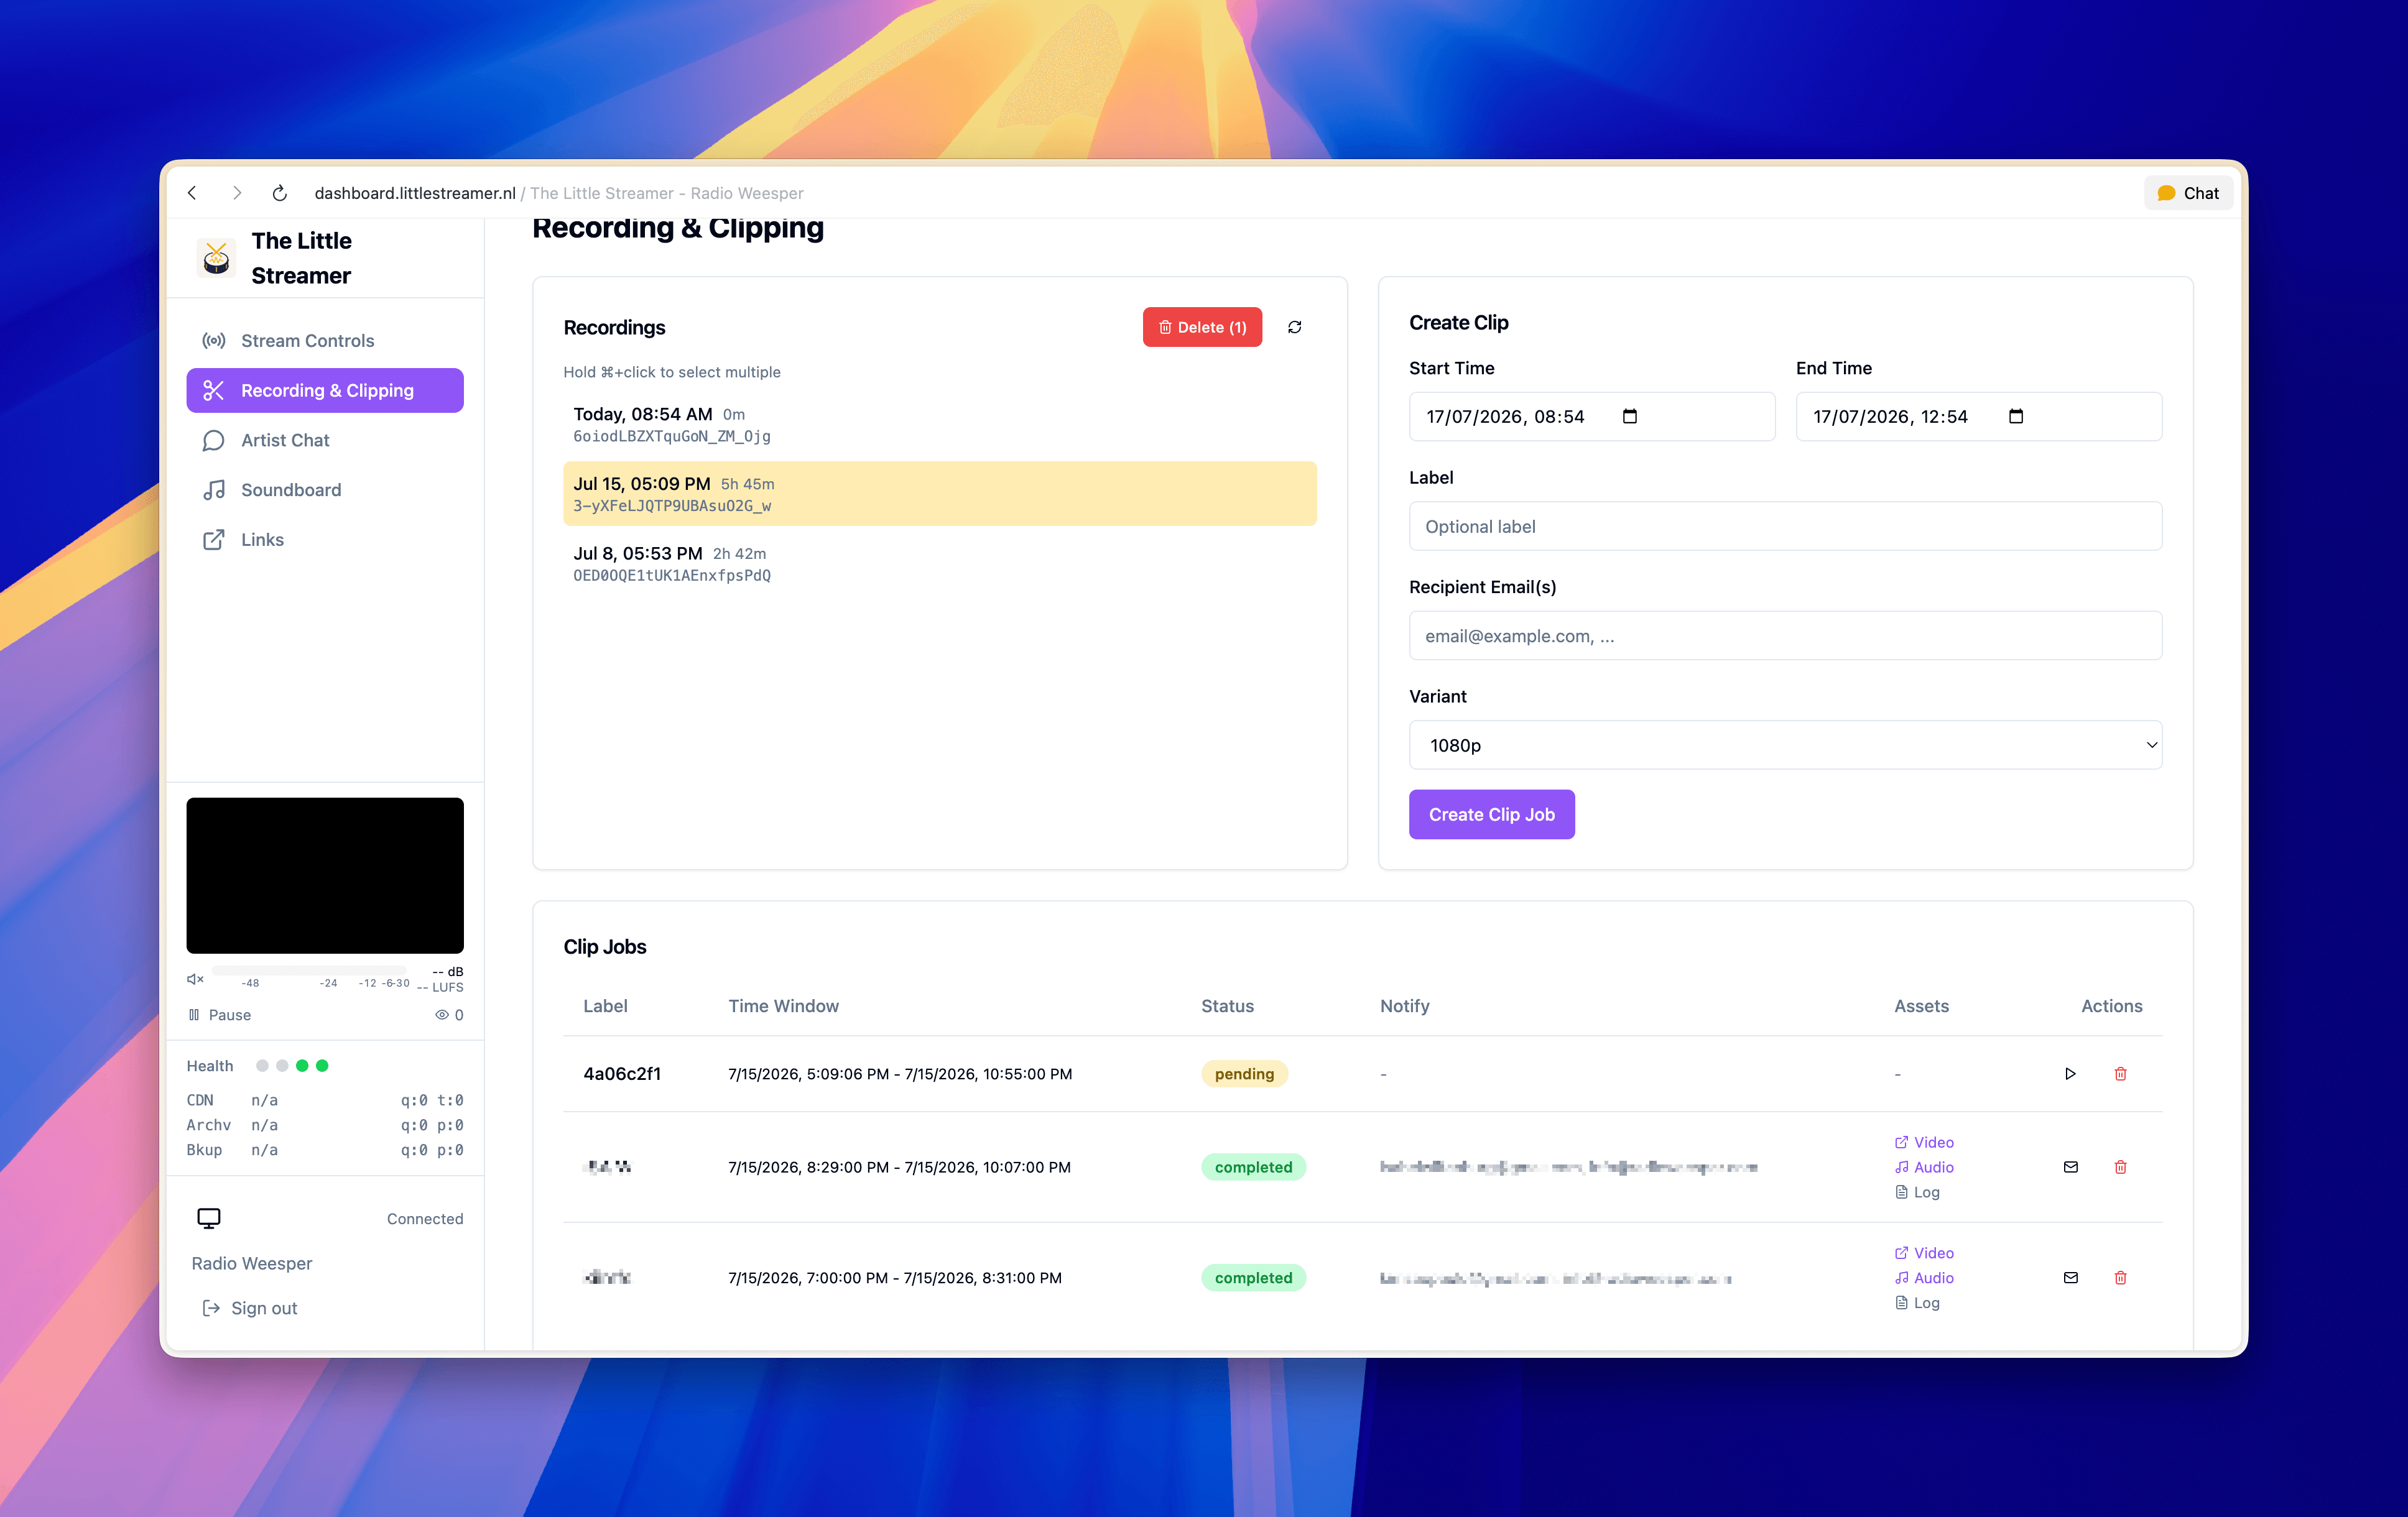Click the Notify column header
This screenshot has width=2408, height=1517.
[1404, 1006]
